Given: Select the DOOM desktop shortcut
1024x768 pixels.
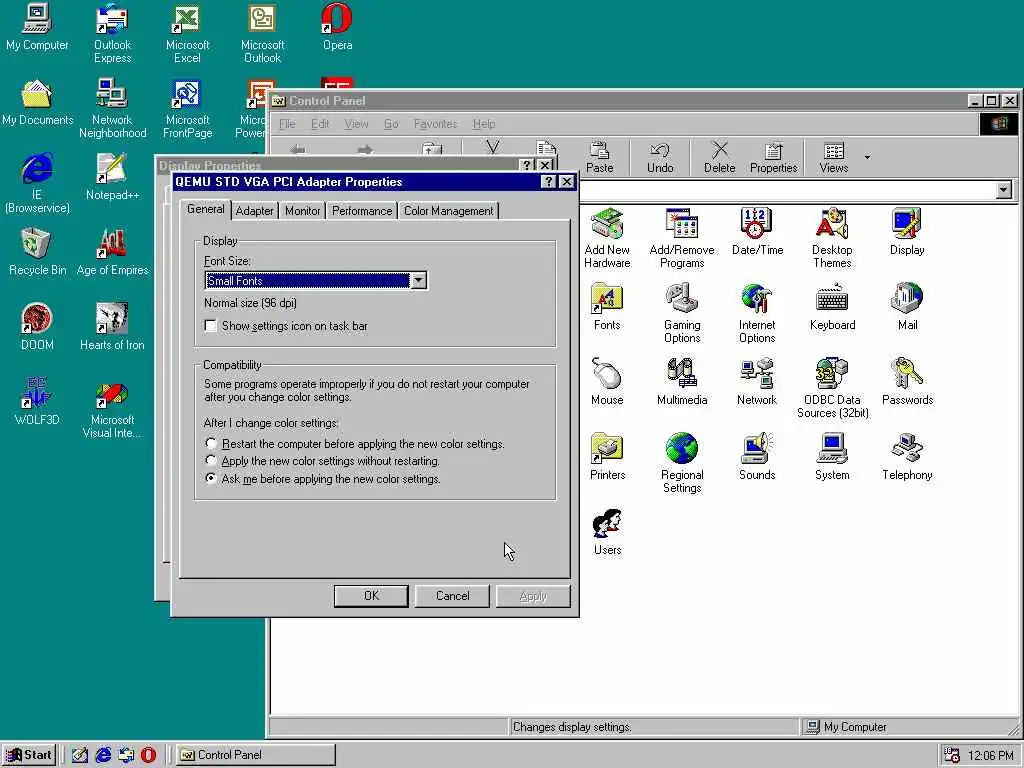Looking at the screenshot, I should [x=37, y=327].
